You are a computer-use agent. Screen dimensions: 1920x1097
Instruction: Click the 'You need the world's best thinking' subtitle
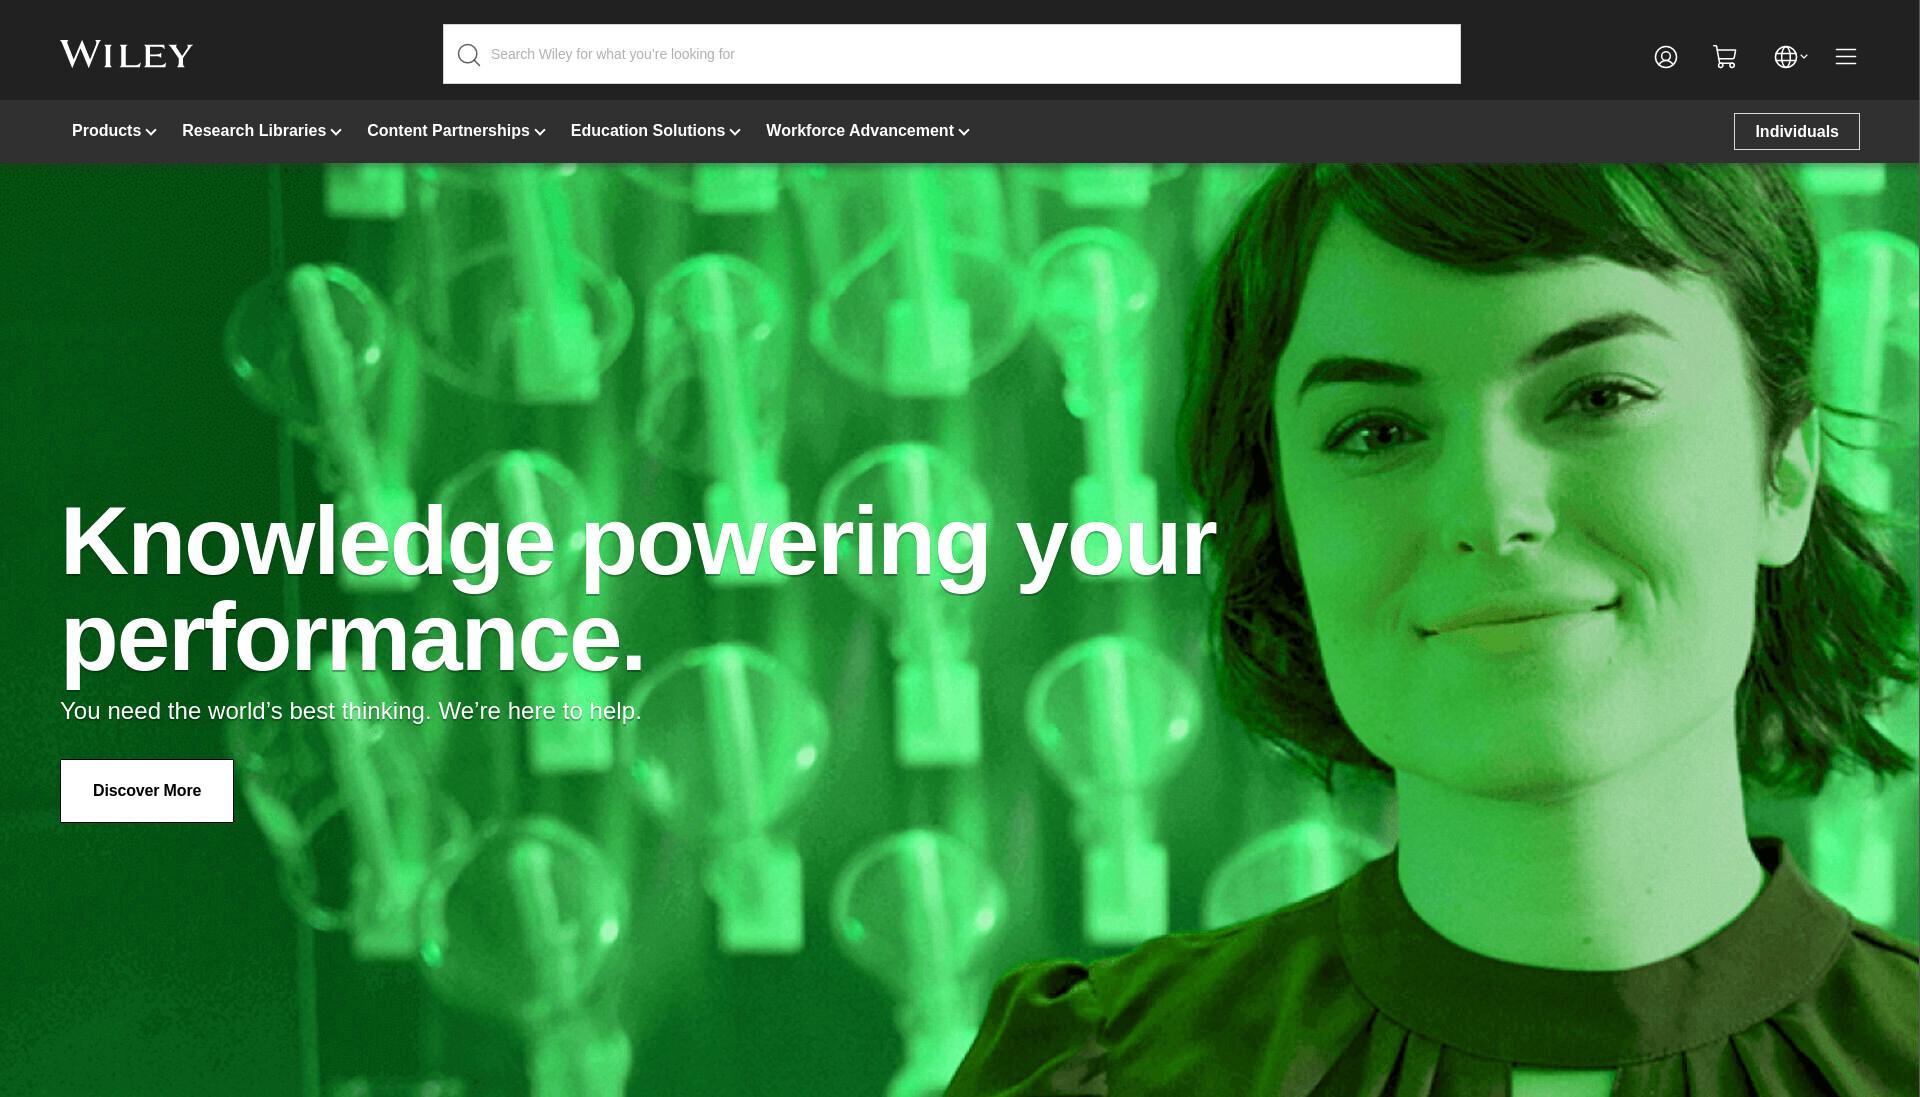click(x=351, y=711)
